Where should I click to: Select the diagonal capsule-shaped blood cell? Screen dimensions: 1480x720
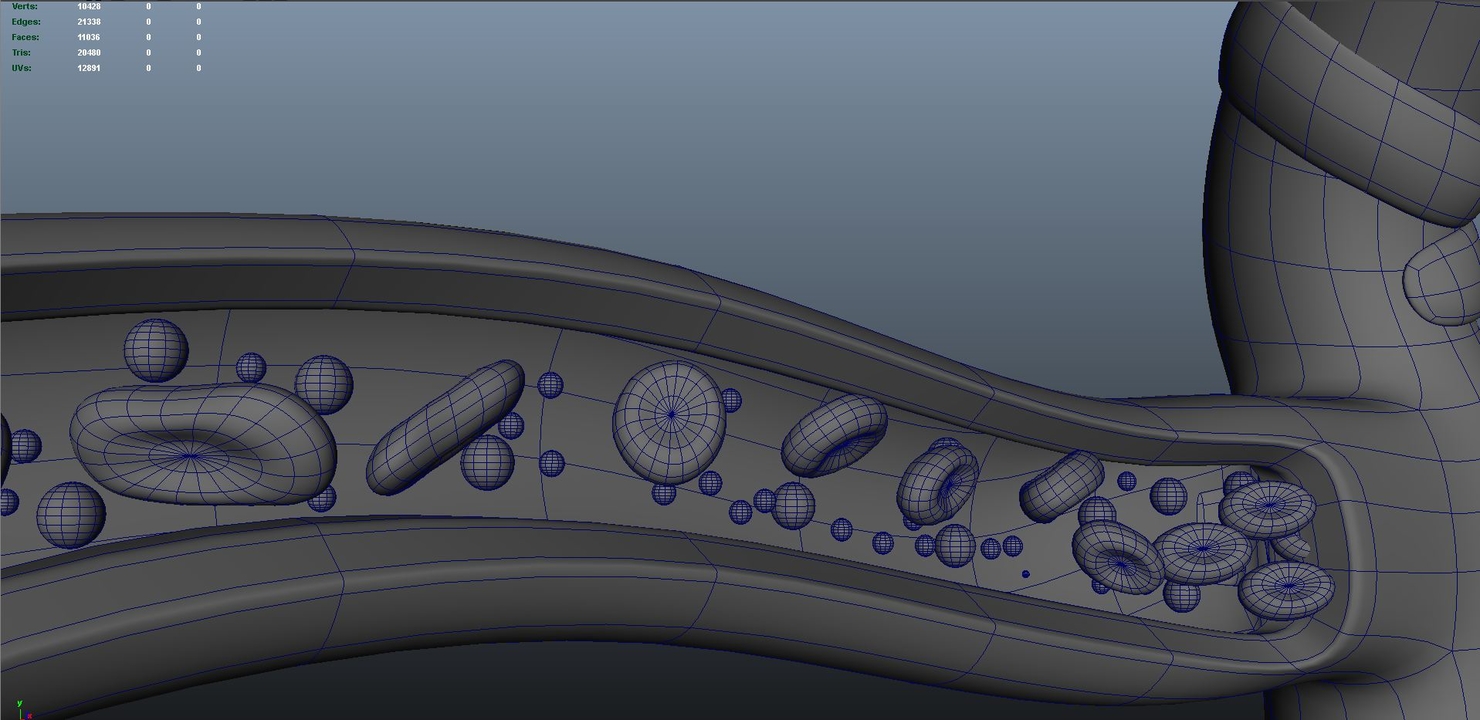point(445,425)
